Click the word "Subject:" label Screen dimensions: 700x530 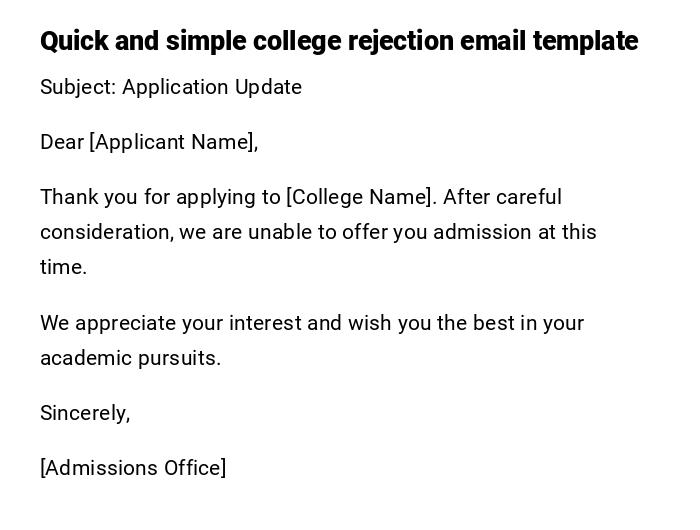tap(78, 87)
